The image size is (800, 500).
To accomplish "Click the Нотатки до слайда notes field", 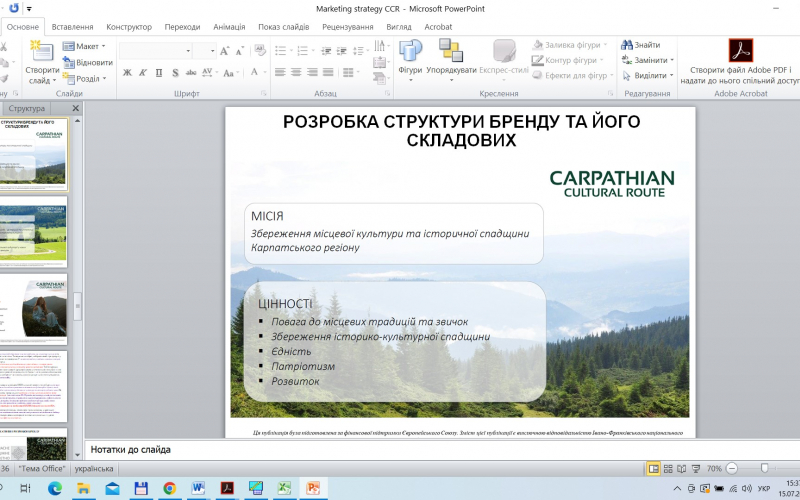I will (442, 449).
